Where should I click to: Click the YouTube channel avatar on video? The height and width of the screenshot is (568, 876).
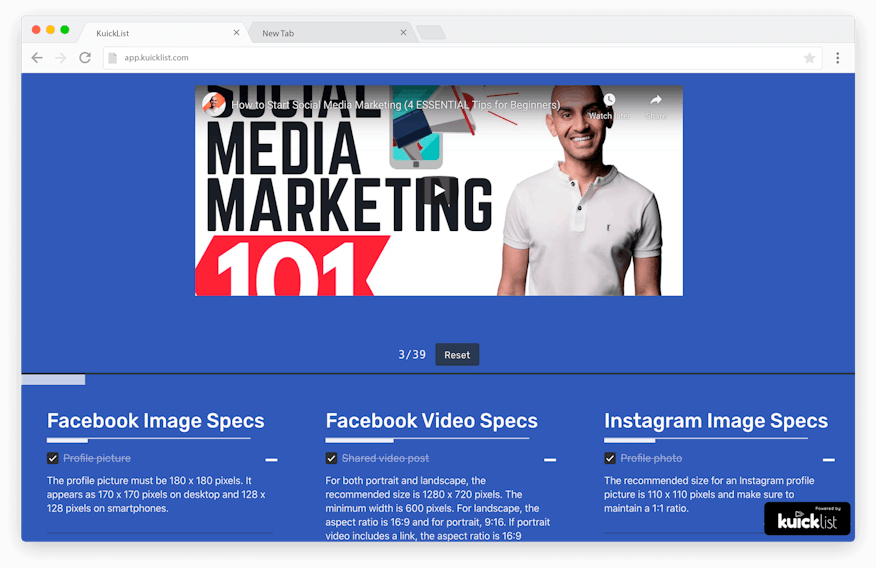pos(214,105)
